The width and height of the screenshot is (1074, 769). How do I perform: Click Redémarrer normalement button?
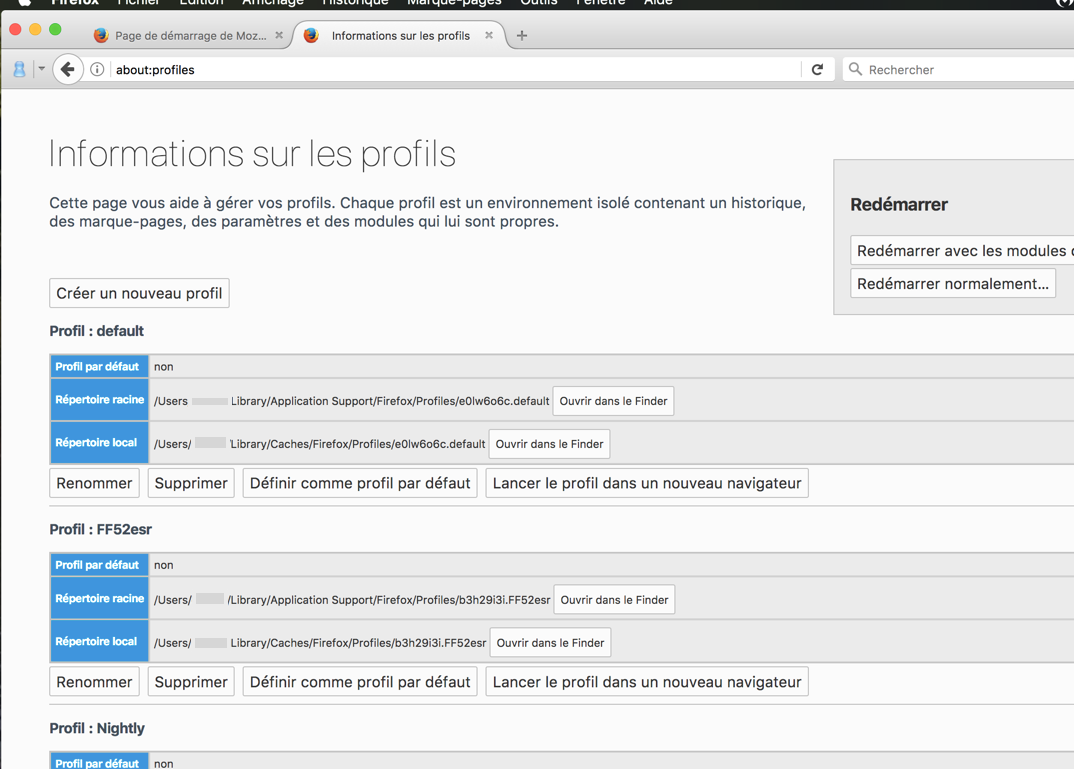[953, 283]
